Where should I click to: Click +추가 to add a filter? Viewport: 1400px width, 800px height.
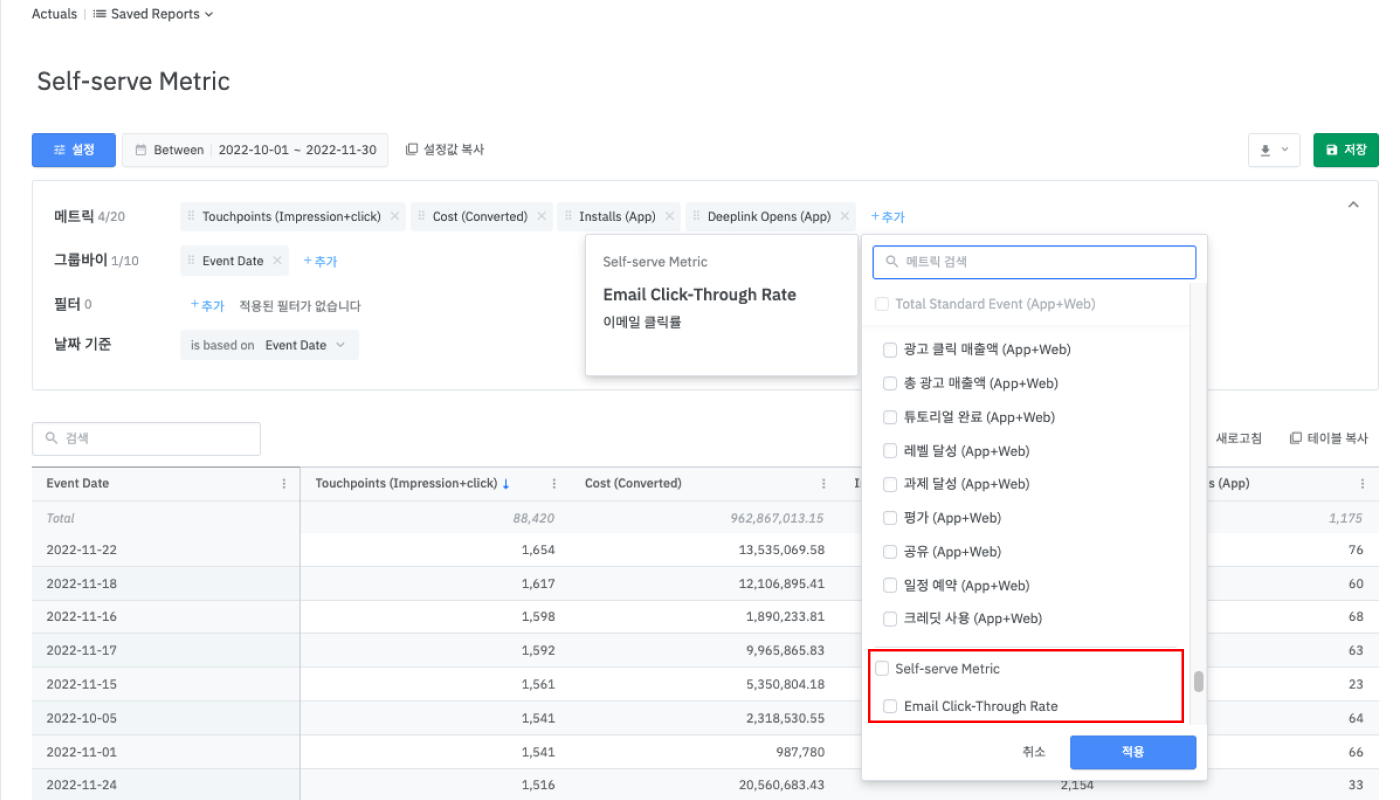coord(207,306)
